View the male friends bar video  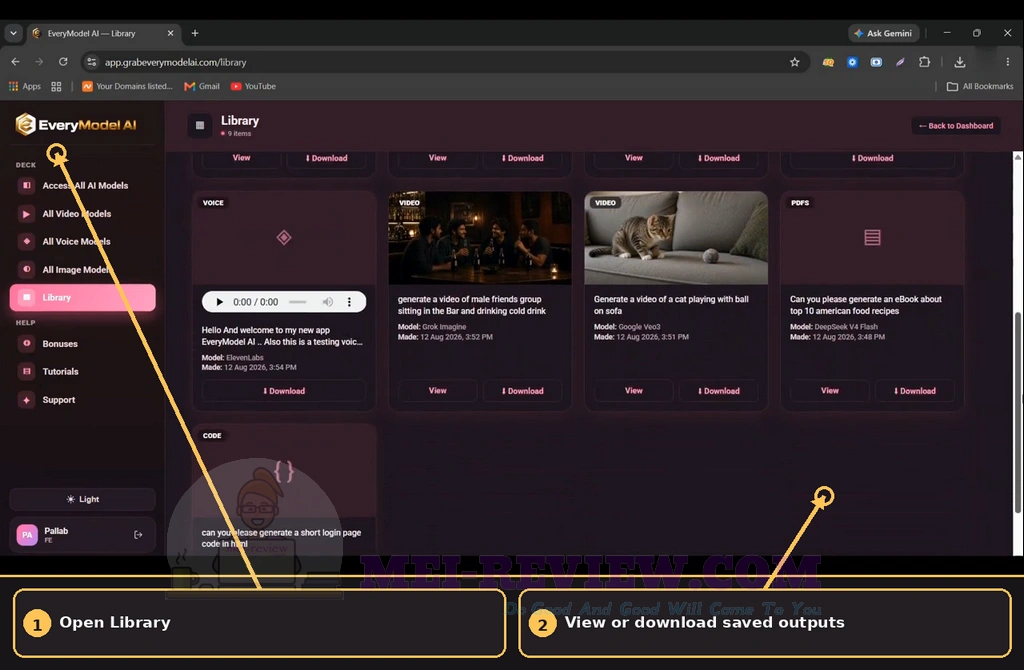(x=438, y=391)
